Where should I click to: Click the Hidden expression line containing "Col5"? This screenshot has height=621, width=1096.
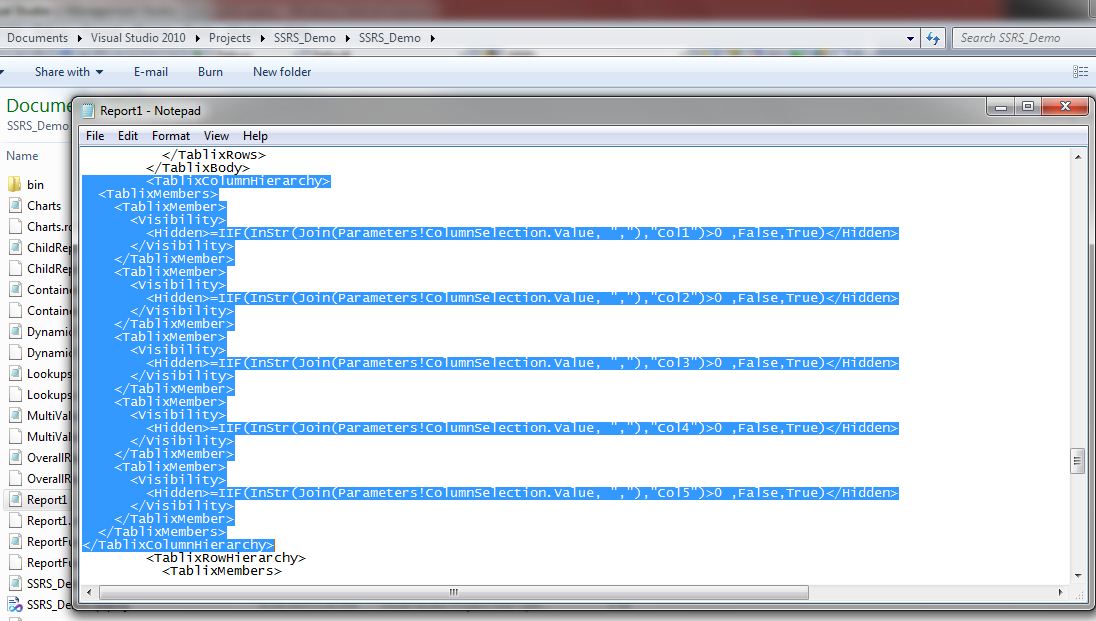pos(522,493)
